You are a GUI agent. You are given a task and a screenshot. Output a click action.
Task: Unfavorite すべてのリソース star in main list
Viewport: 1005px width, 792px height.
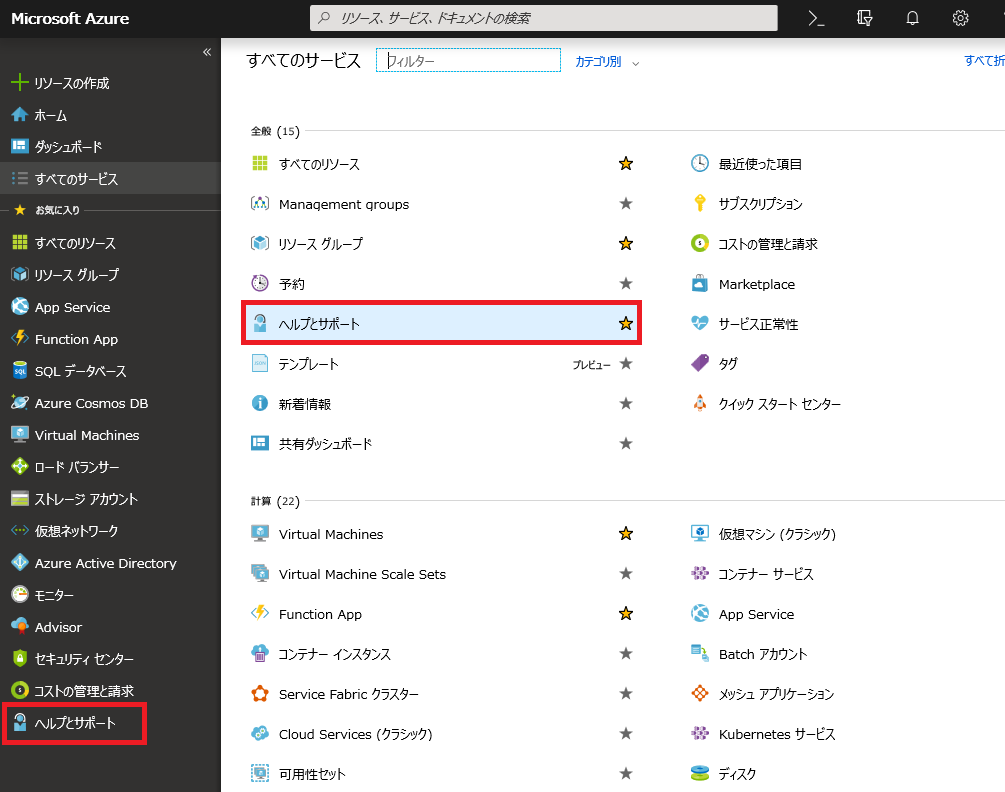coord(626,163)
